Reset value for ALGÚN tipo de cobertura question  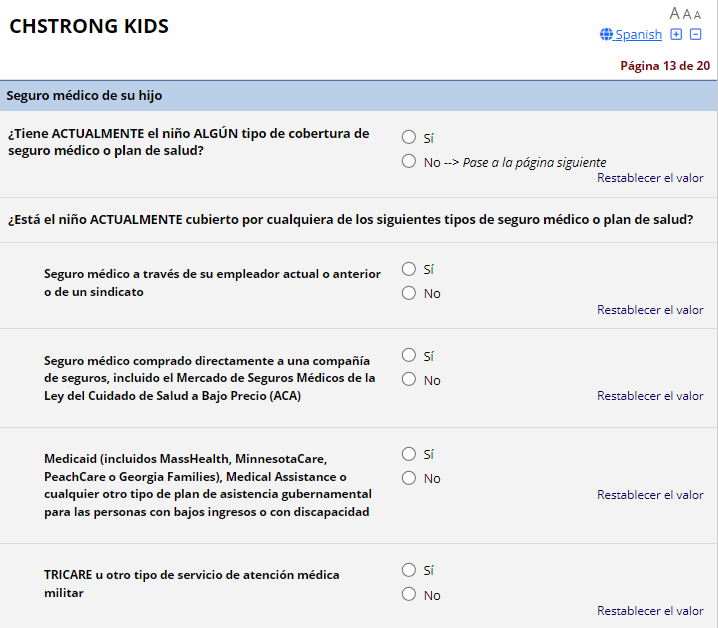coord(650,178)
